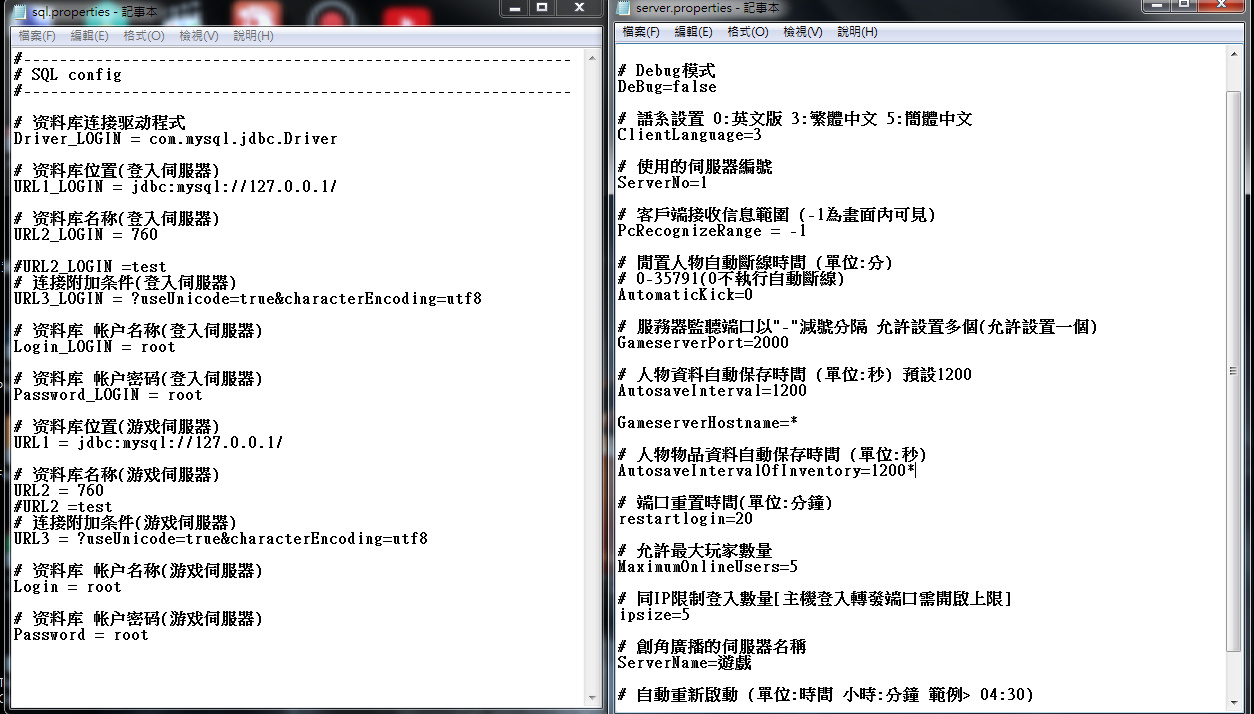
Task: Click comment "# 资料库连接驱动程式"
Action: pos(100,123)
